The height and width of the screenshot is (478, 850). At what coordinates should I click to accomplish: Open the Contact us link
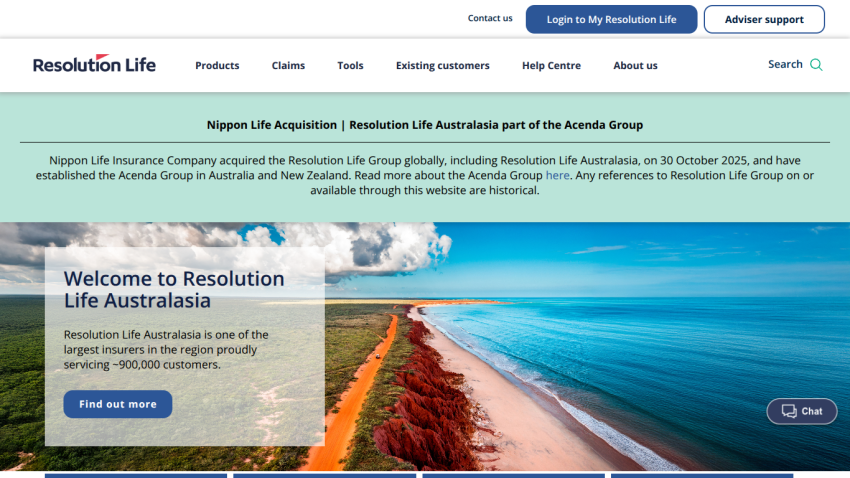click(490, 18)
